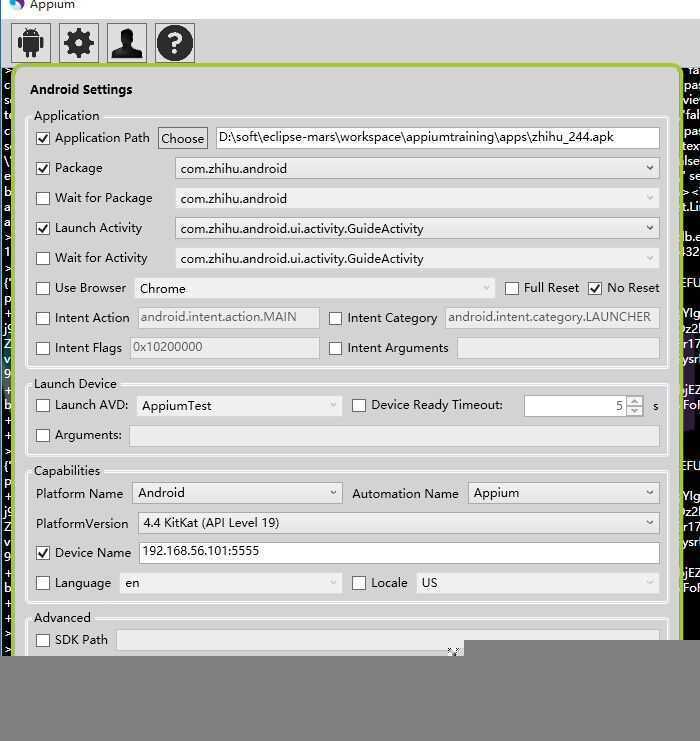Check the Use Browser checkbox

pyautogui.click(x=43, y=288)
